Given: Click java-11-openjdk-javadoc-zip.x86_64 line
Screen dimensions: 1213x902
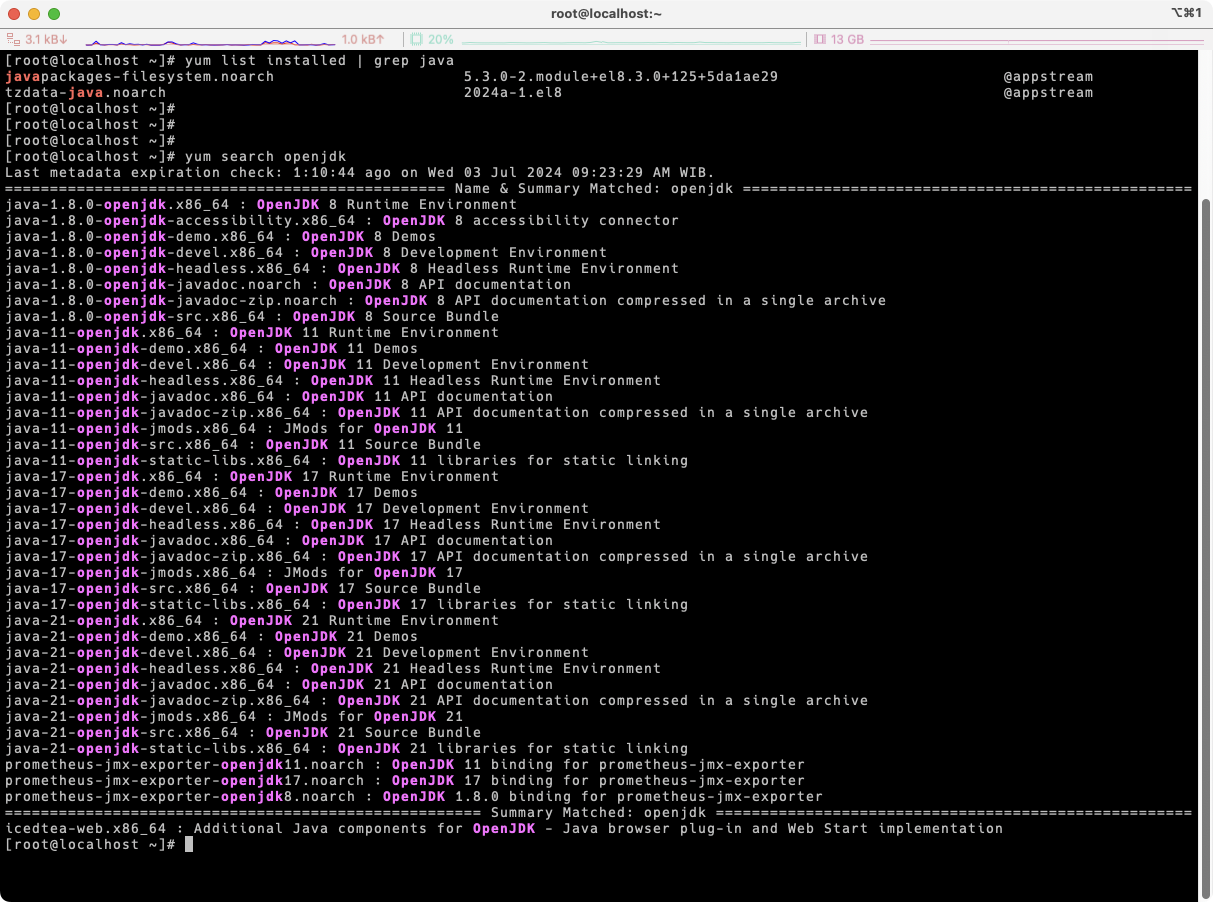Looking at the screenshot, I should tap(436, 412).
